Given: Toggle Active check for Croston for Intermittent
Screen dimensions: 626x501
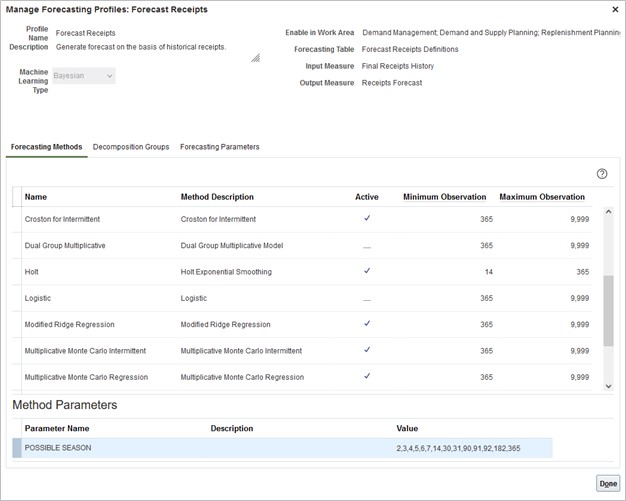Looking at the screenshot, I should pyautogui.click(x=367, y=218).
